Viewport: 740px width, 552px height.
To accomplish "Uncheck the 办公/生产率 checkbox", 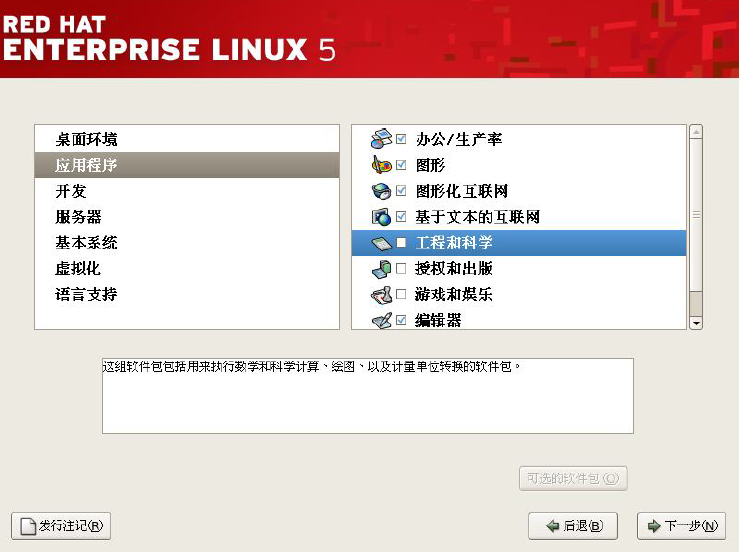I will tap(401, 139).
